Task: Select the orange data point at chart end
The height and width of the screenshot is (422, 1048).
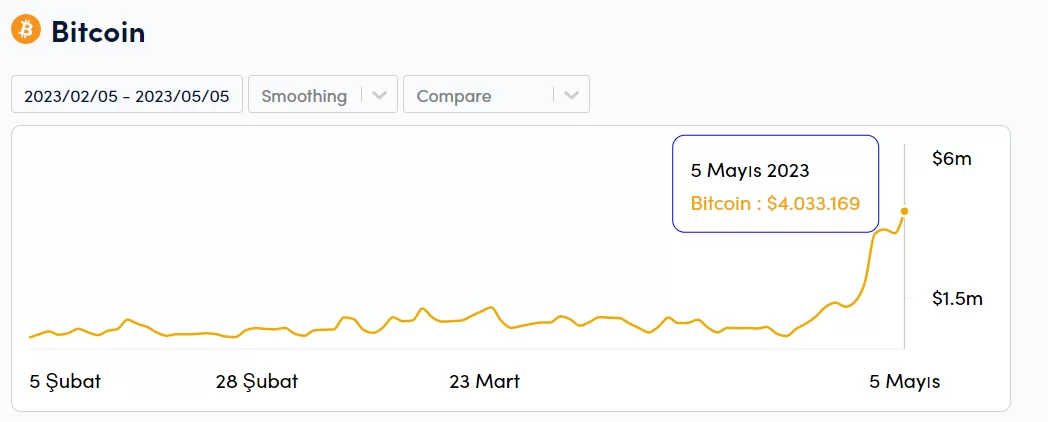Action: coord(904,211)
